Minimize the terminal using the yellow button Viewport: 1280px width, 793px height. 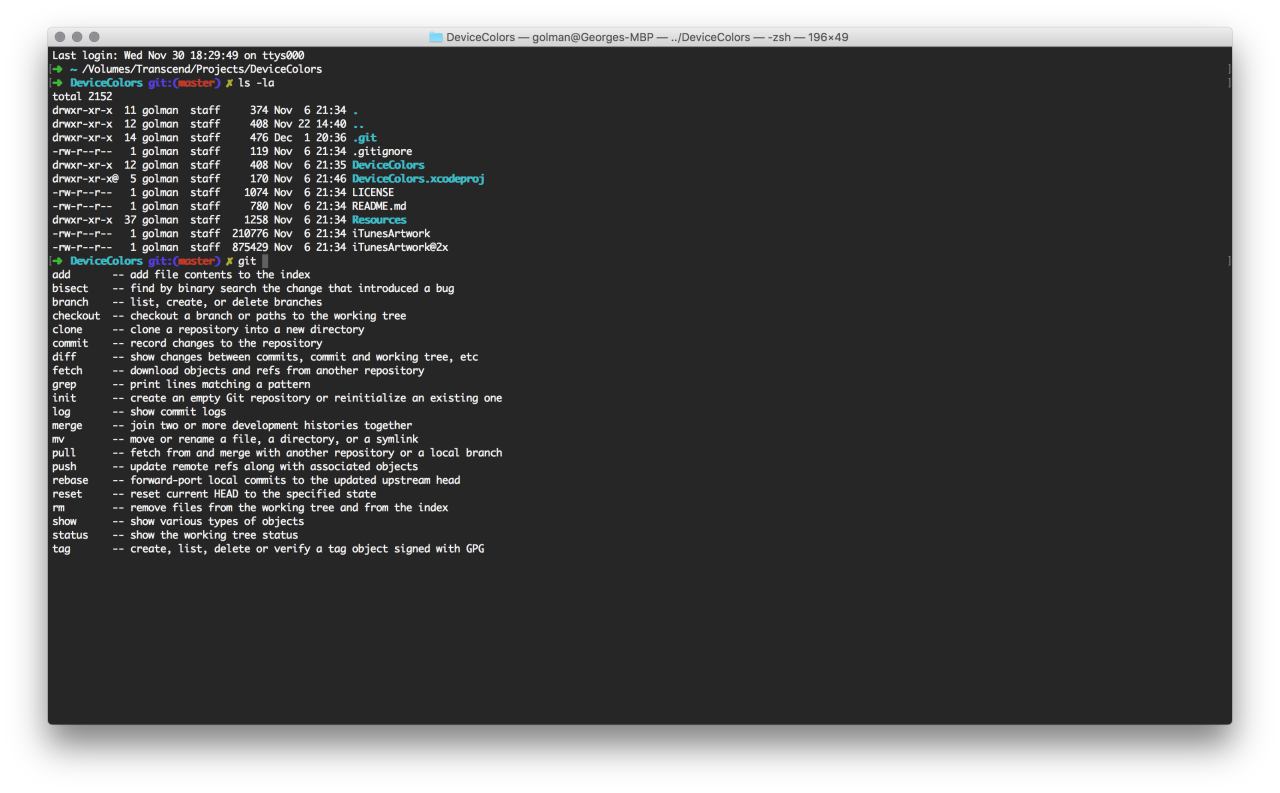coord(78,37)
